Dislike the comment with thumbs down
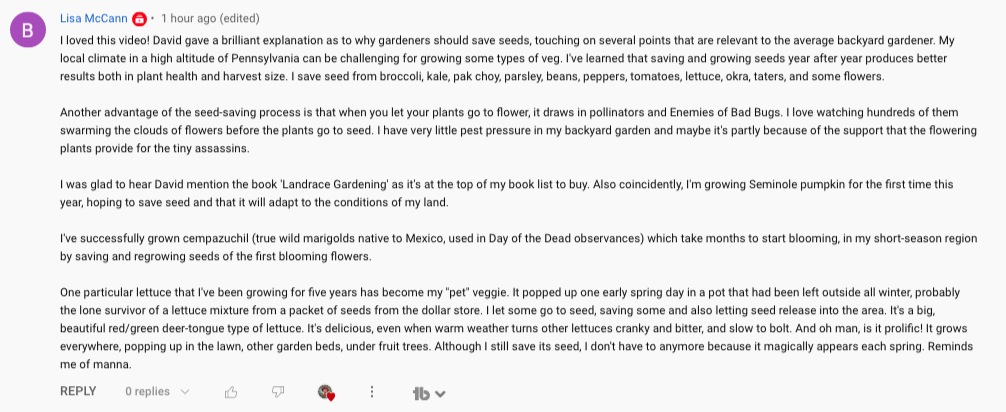This screenshot has height=412, width=1006. click(x=279, y=392)
